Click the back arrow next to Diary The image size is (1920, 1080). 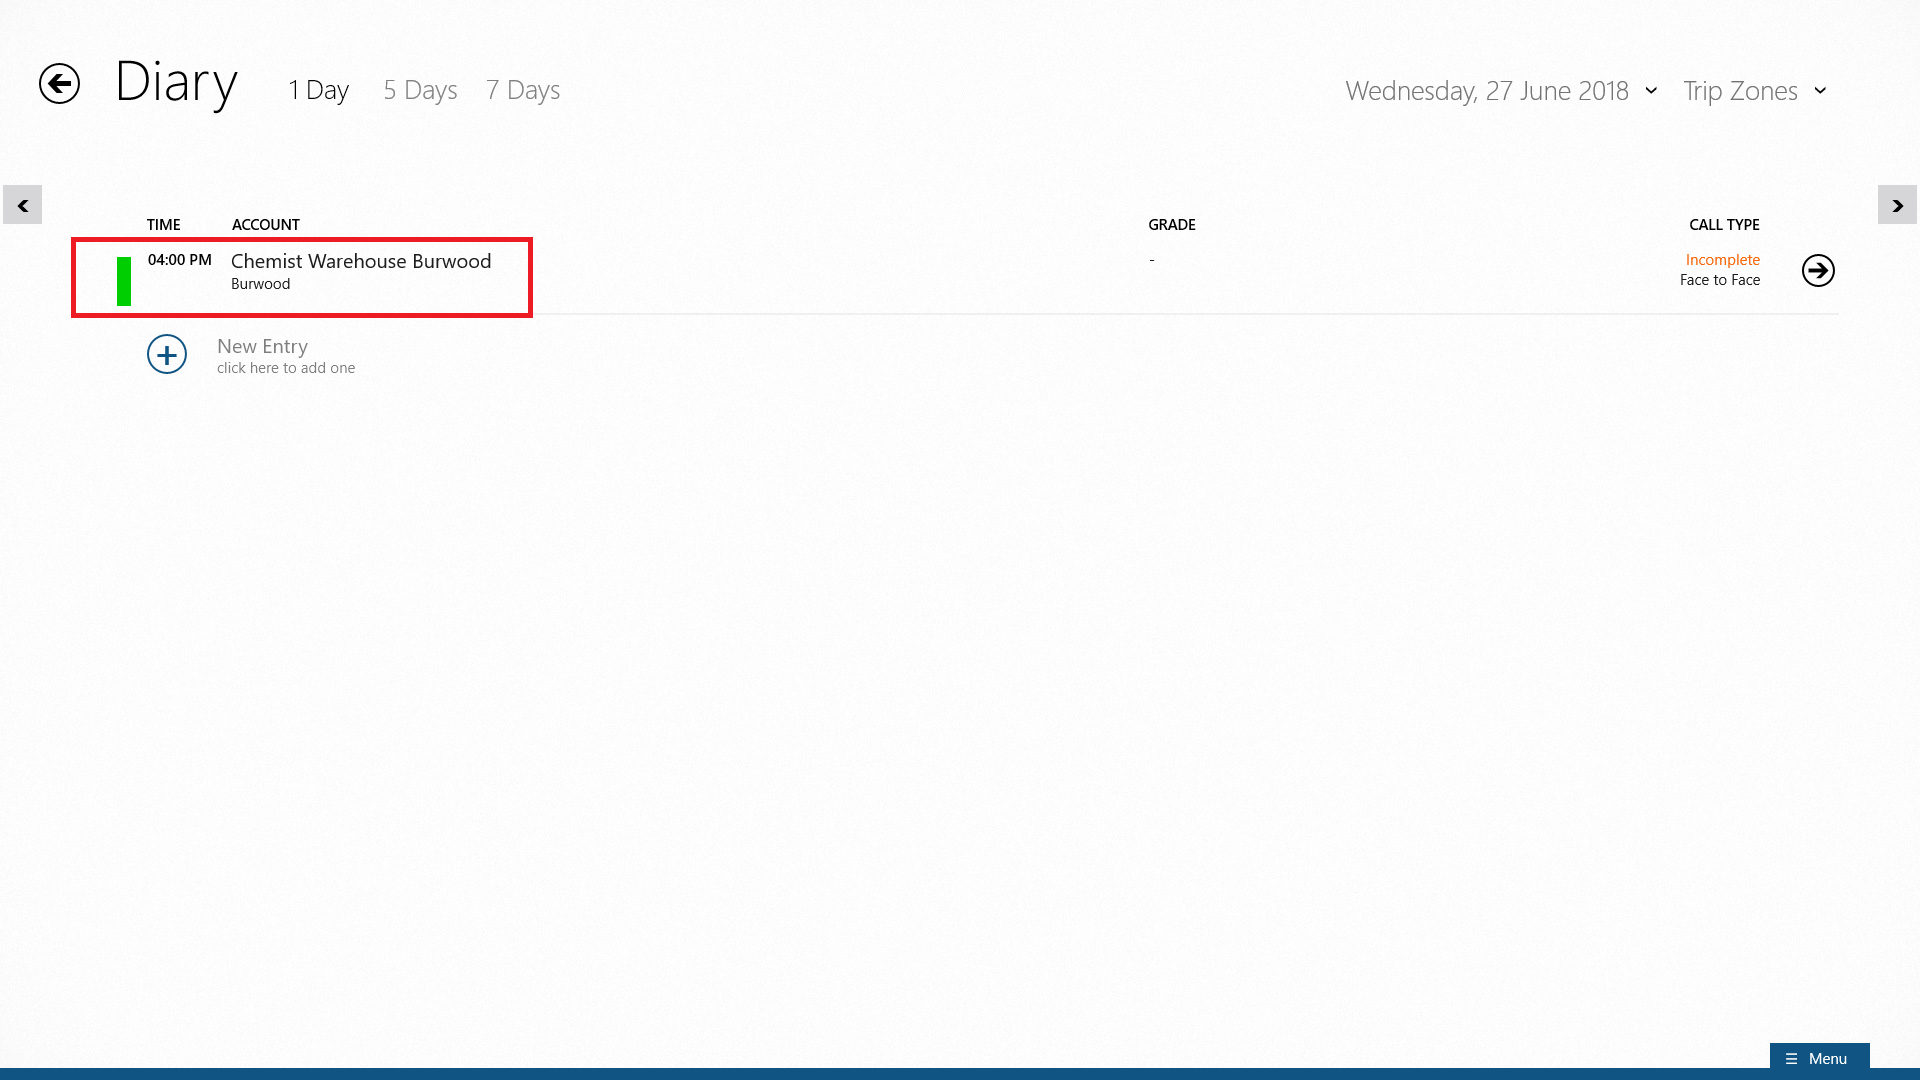coord(59,83)
